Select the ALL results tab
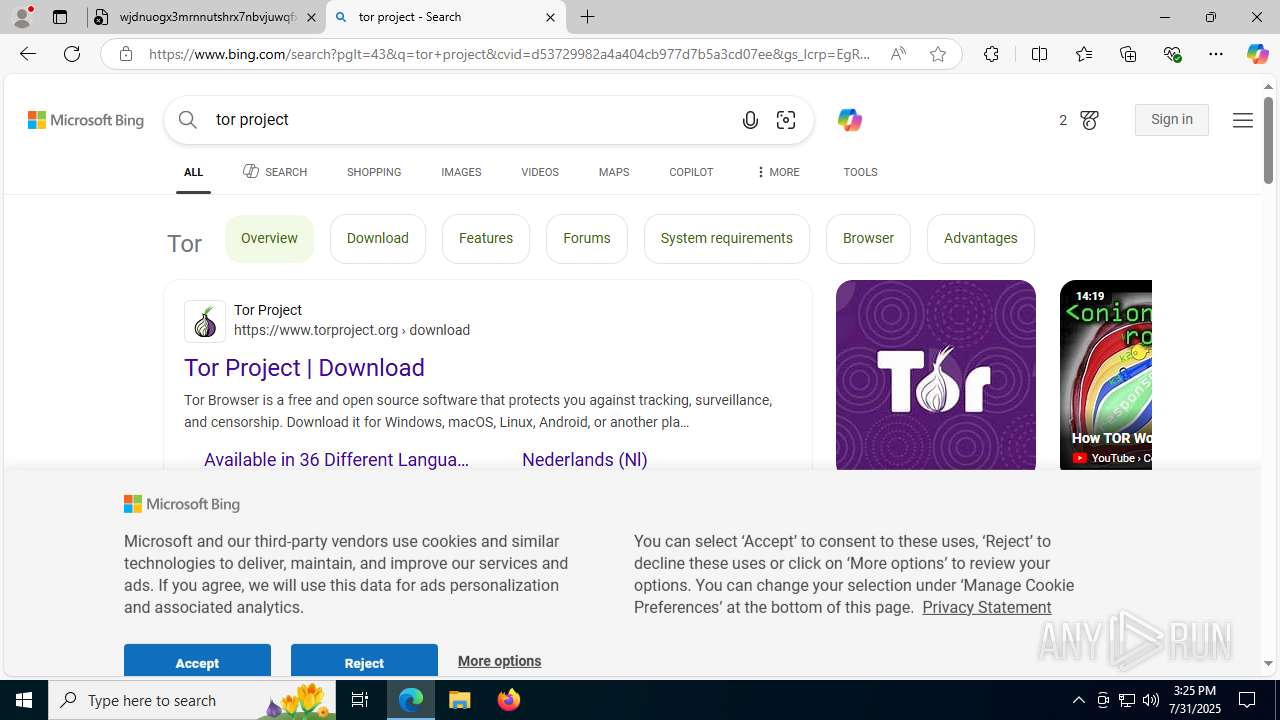 (193, 172)
